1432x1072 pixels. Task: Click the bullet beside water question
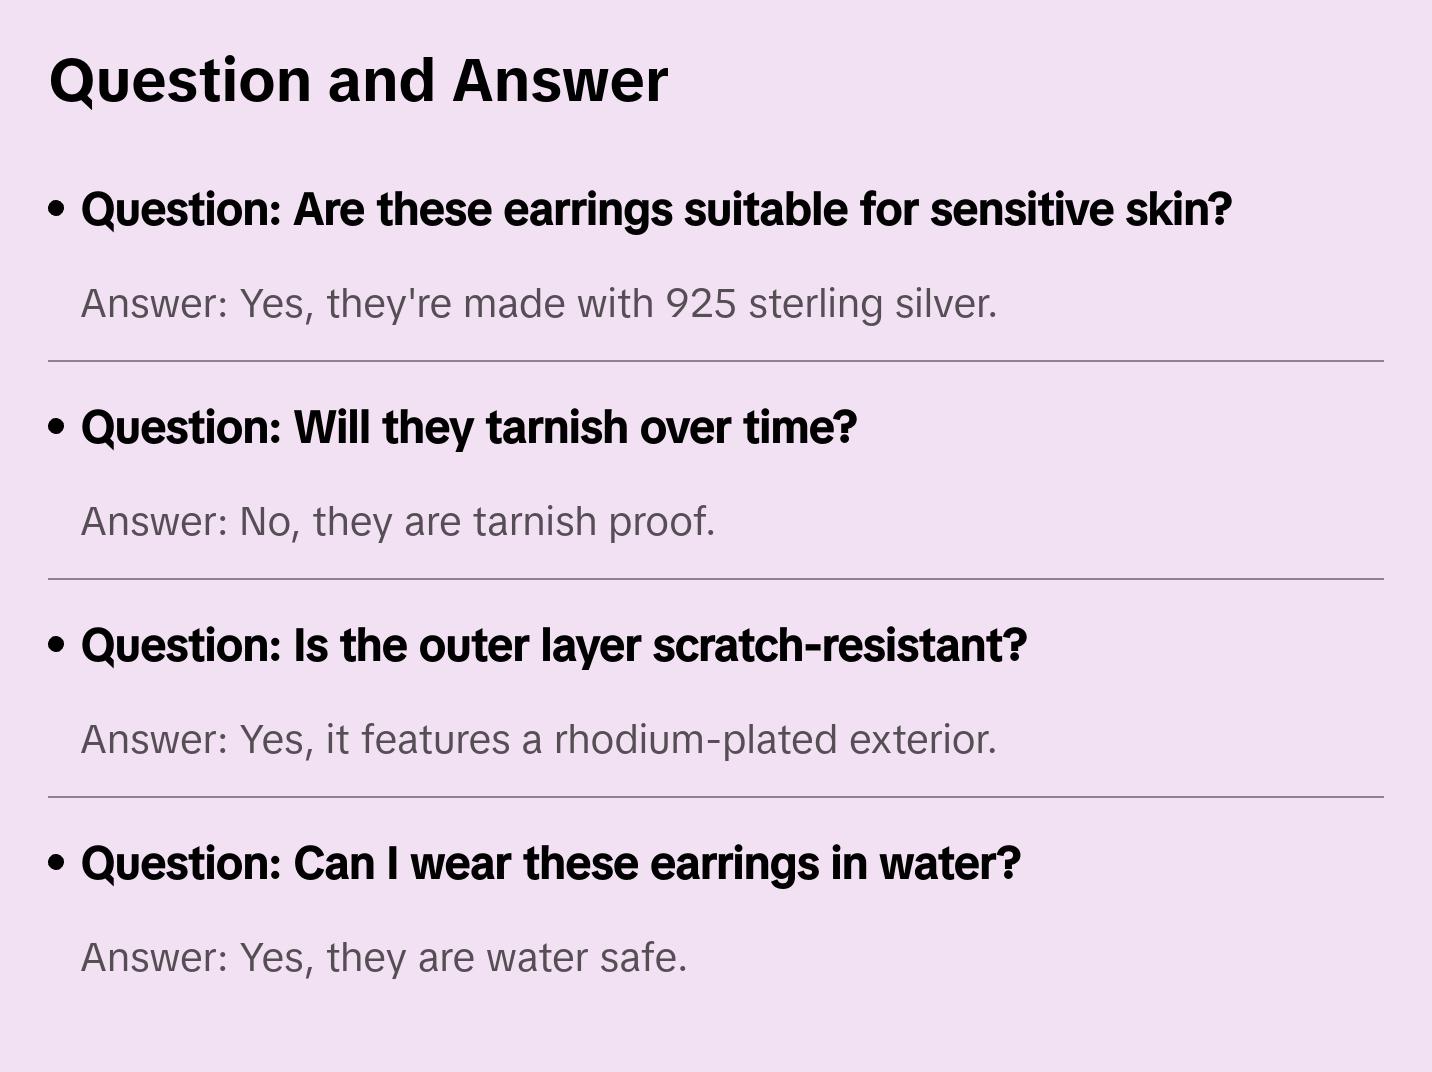coord(57,863)
